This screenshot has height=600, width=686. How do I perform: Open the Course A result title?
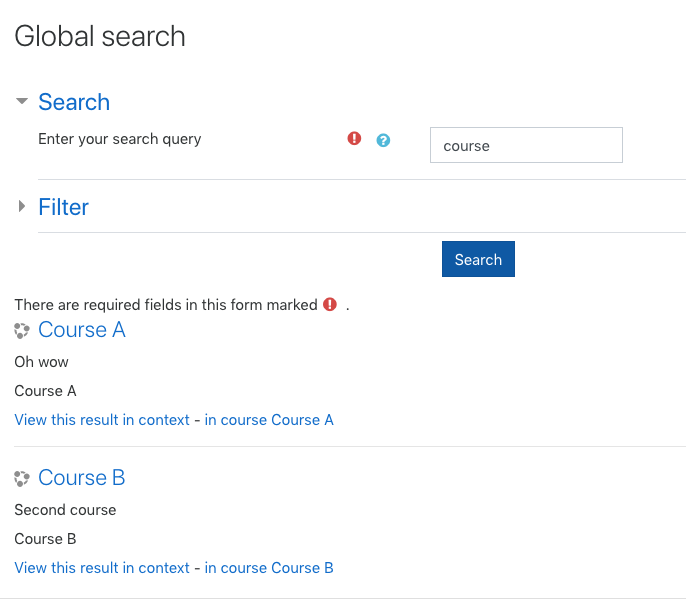click(82, 330)
